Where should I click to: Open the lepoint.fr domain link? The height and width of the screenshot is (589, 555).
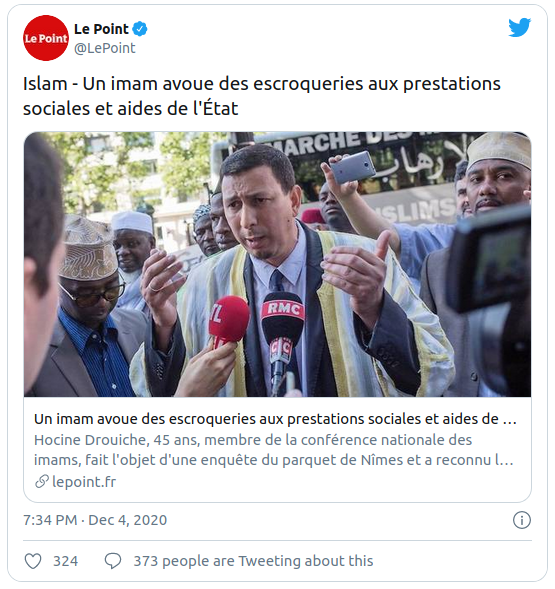coord(84,482)
